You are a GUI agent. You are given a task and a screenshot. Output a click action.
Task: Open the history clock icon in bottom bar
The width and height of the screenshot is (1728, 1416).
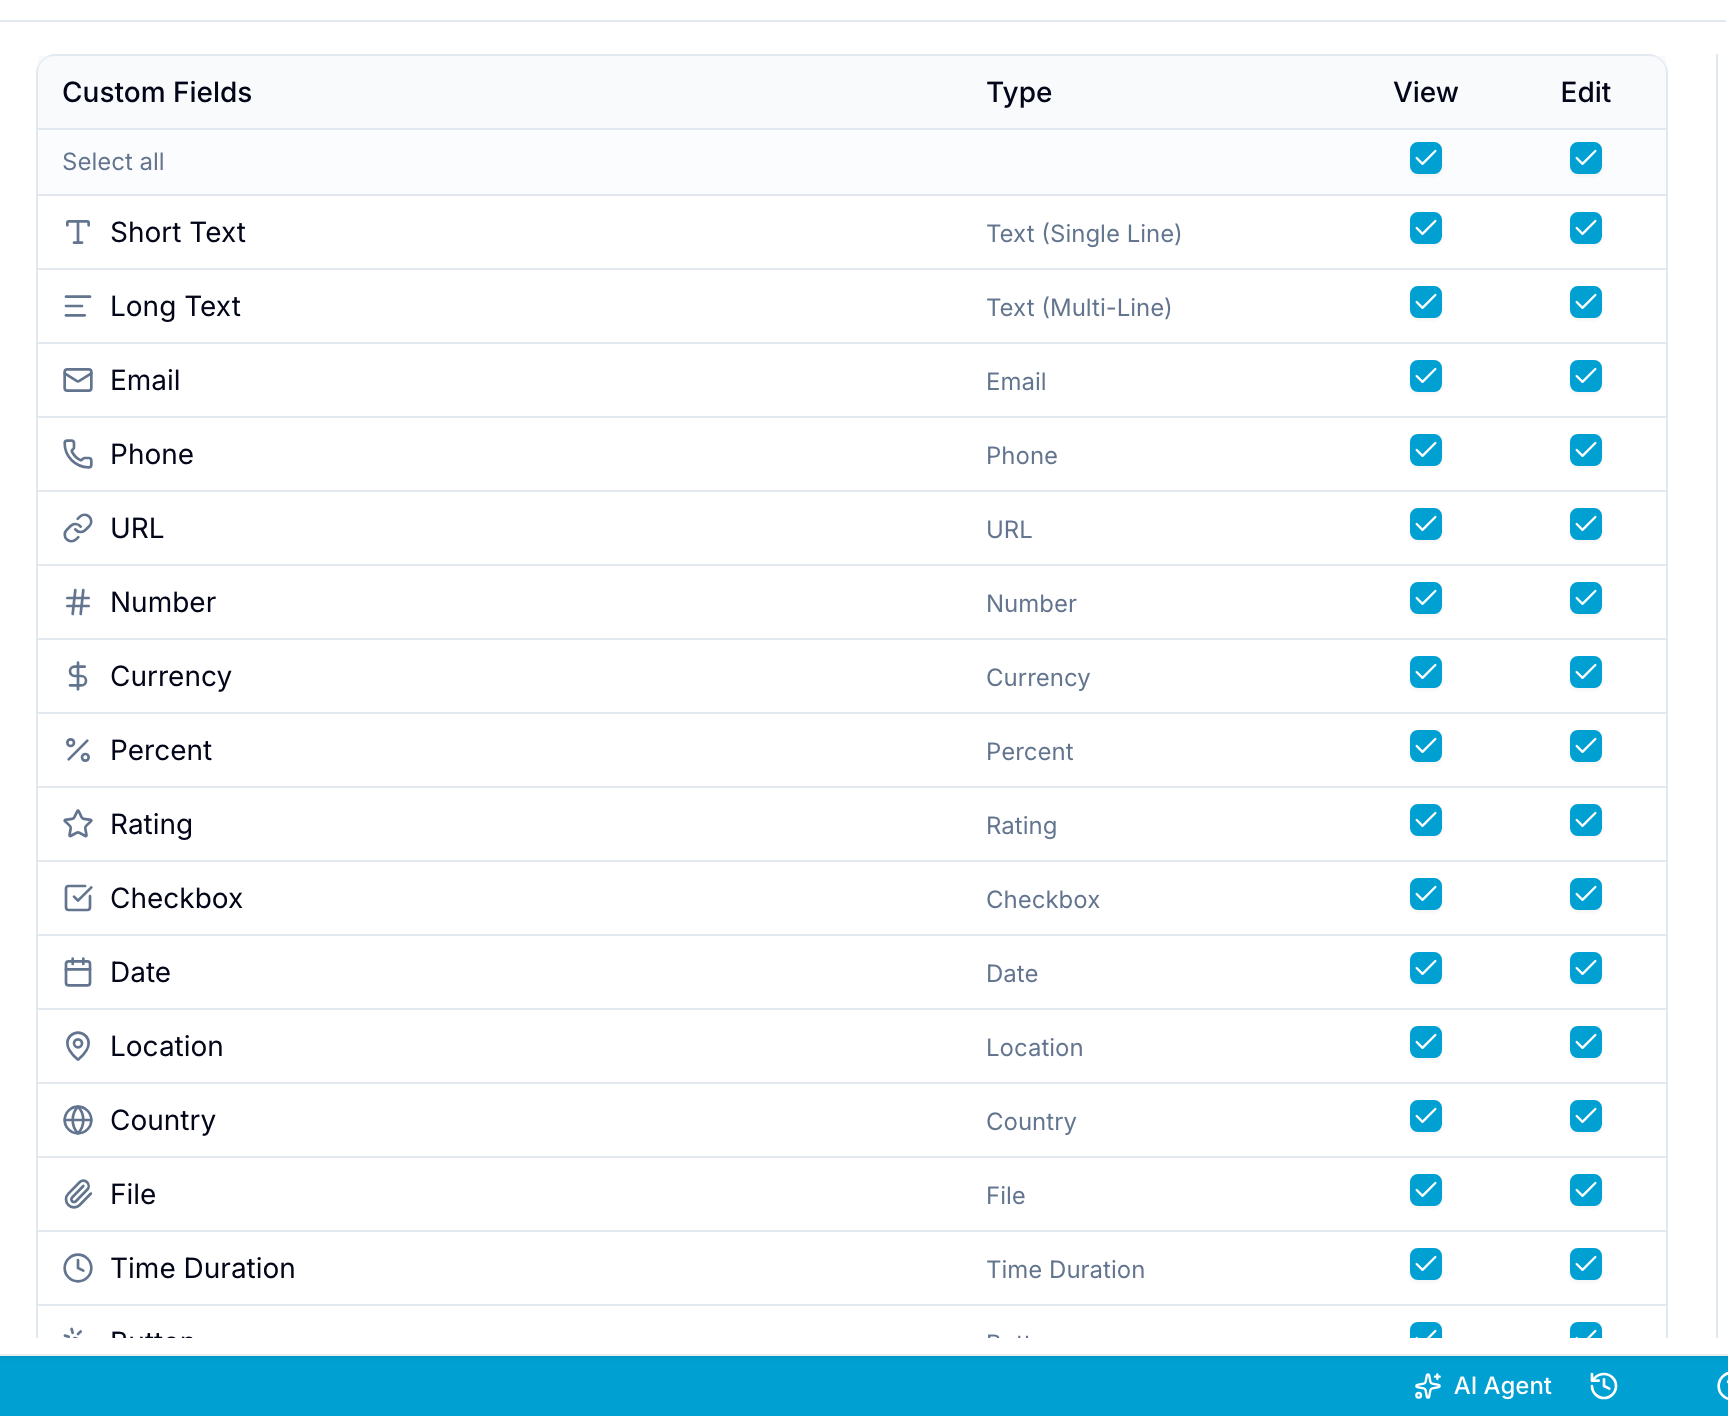(x=1604, y=1386)
